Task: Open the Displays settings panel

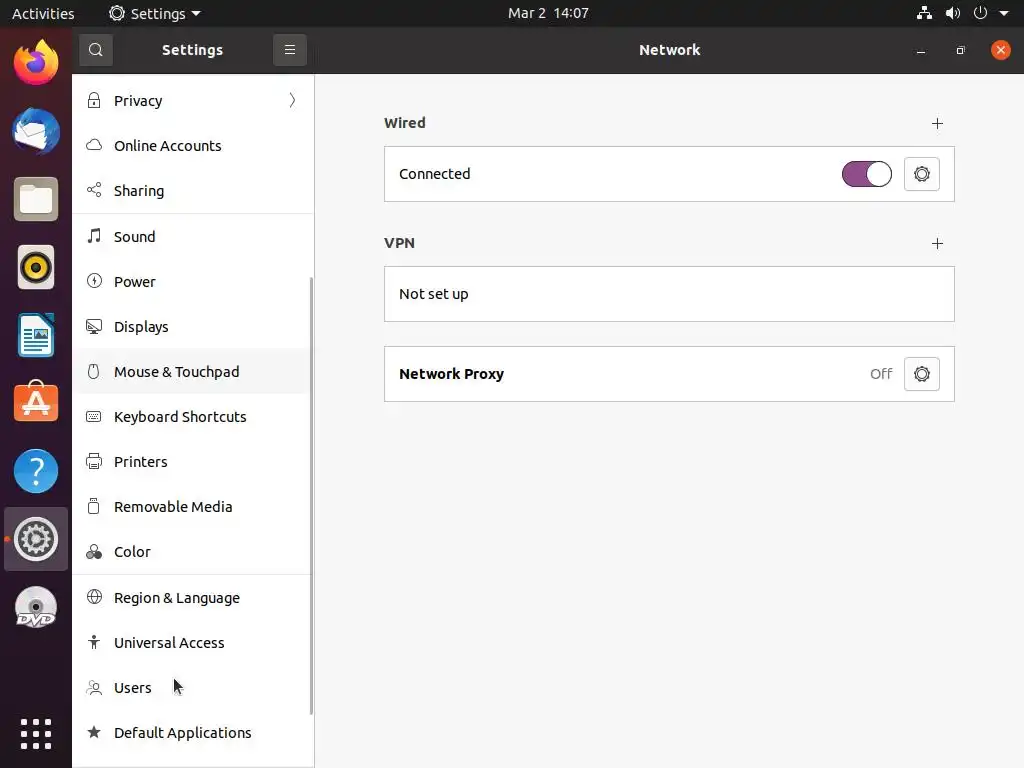Action: point(141,327)
